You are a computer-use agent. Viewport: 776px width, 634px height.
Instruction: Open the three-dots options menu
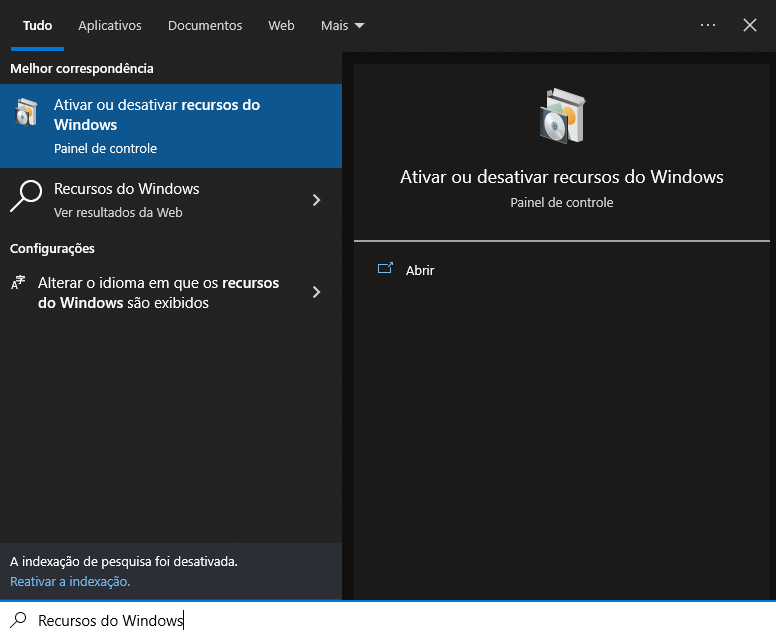[x=708, y=25]
